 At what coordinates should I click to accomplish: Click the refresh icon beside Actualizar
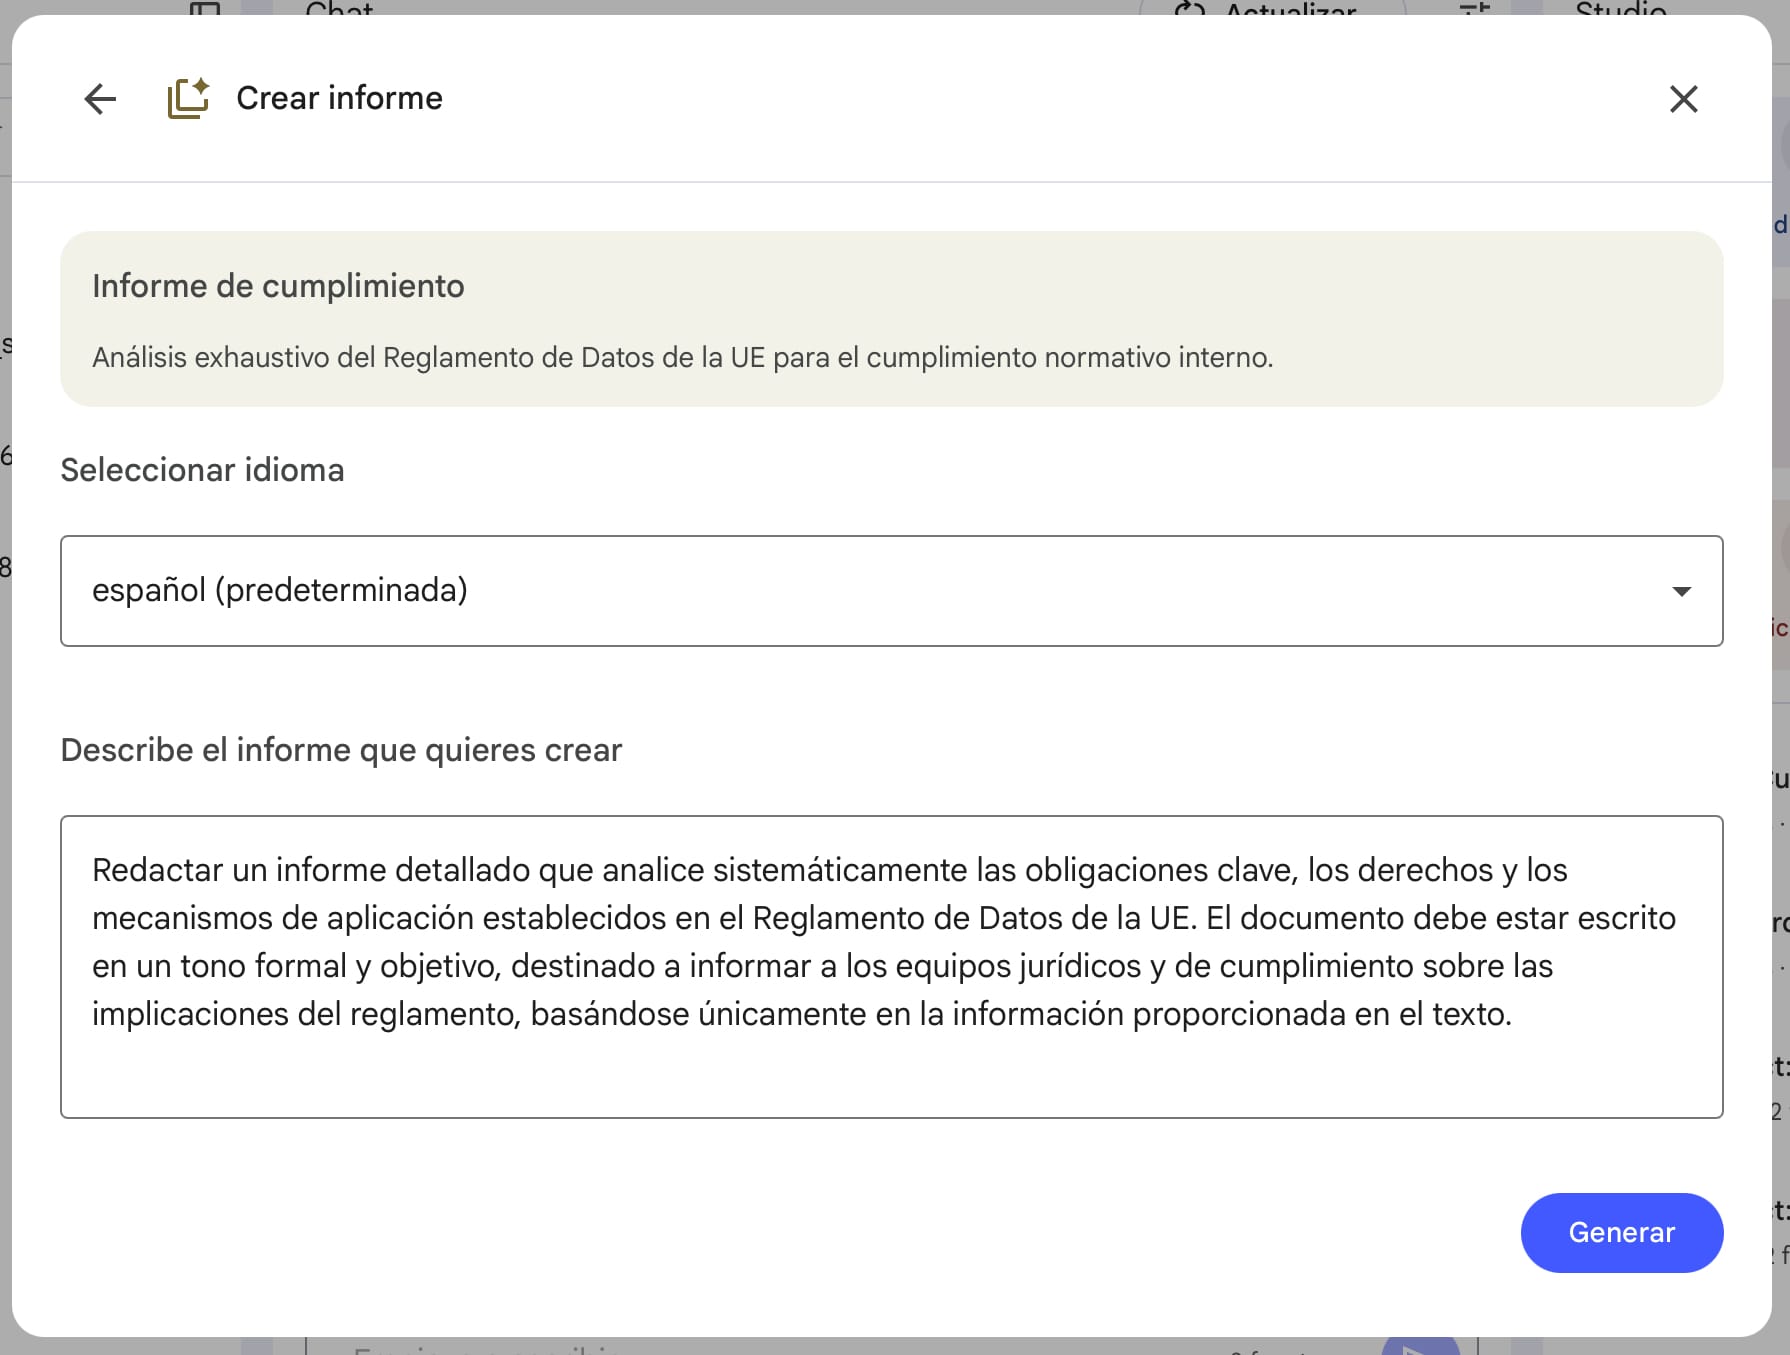1189,9
